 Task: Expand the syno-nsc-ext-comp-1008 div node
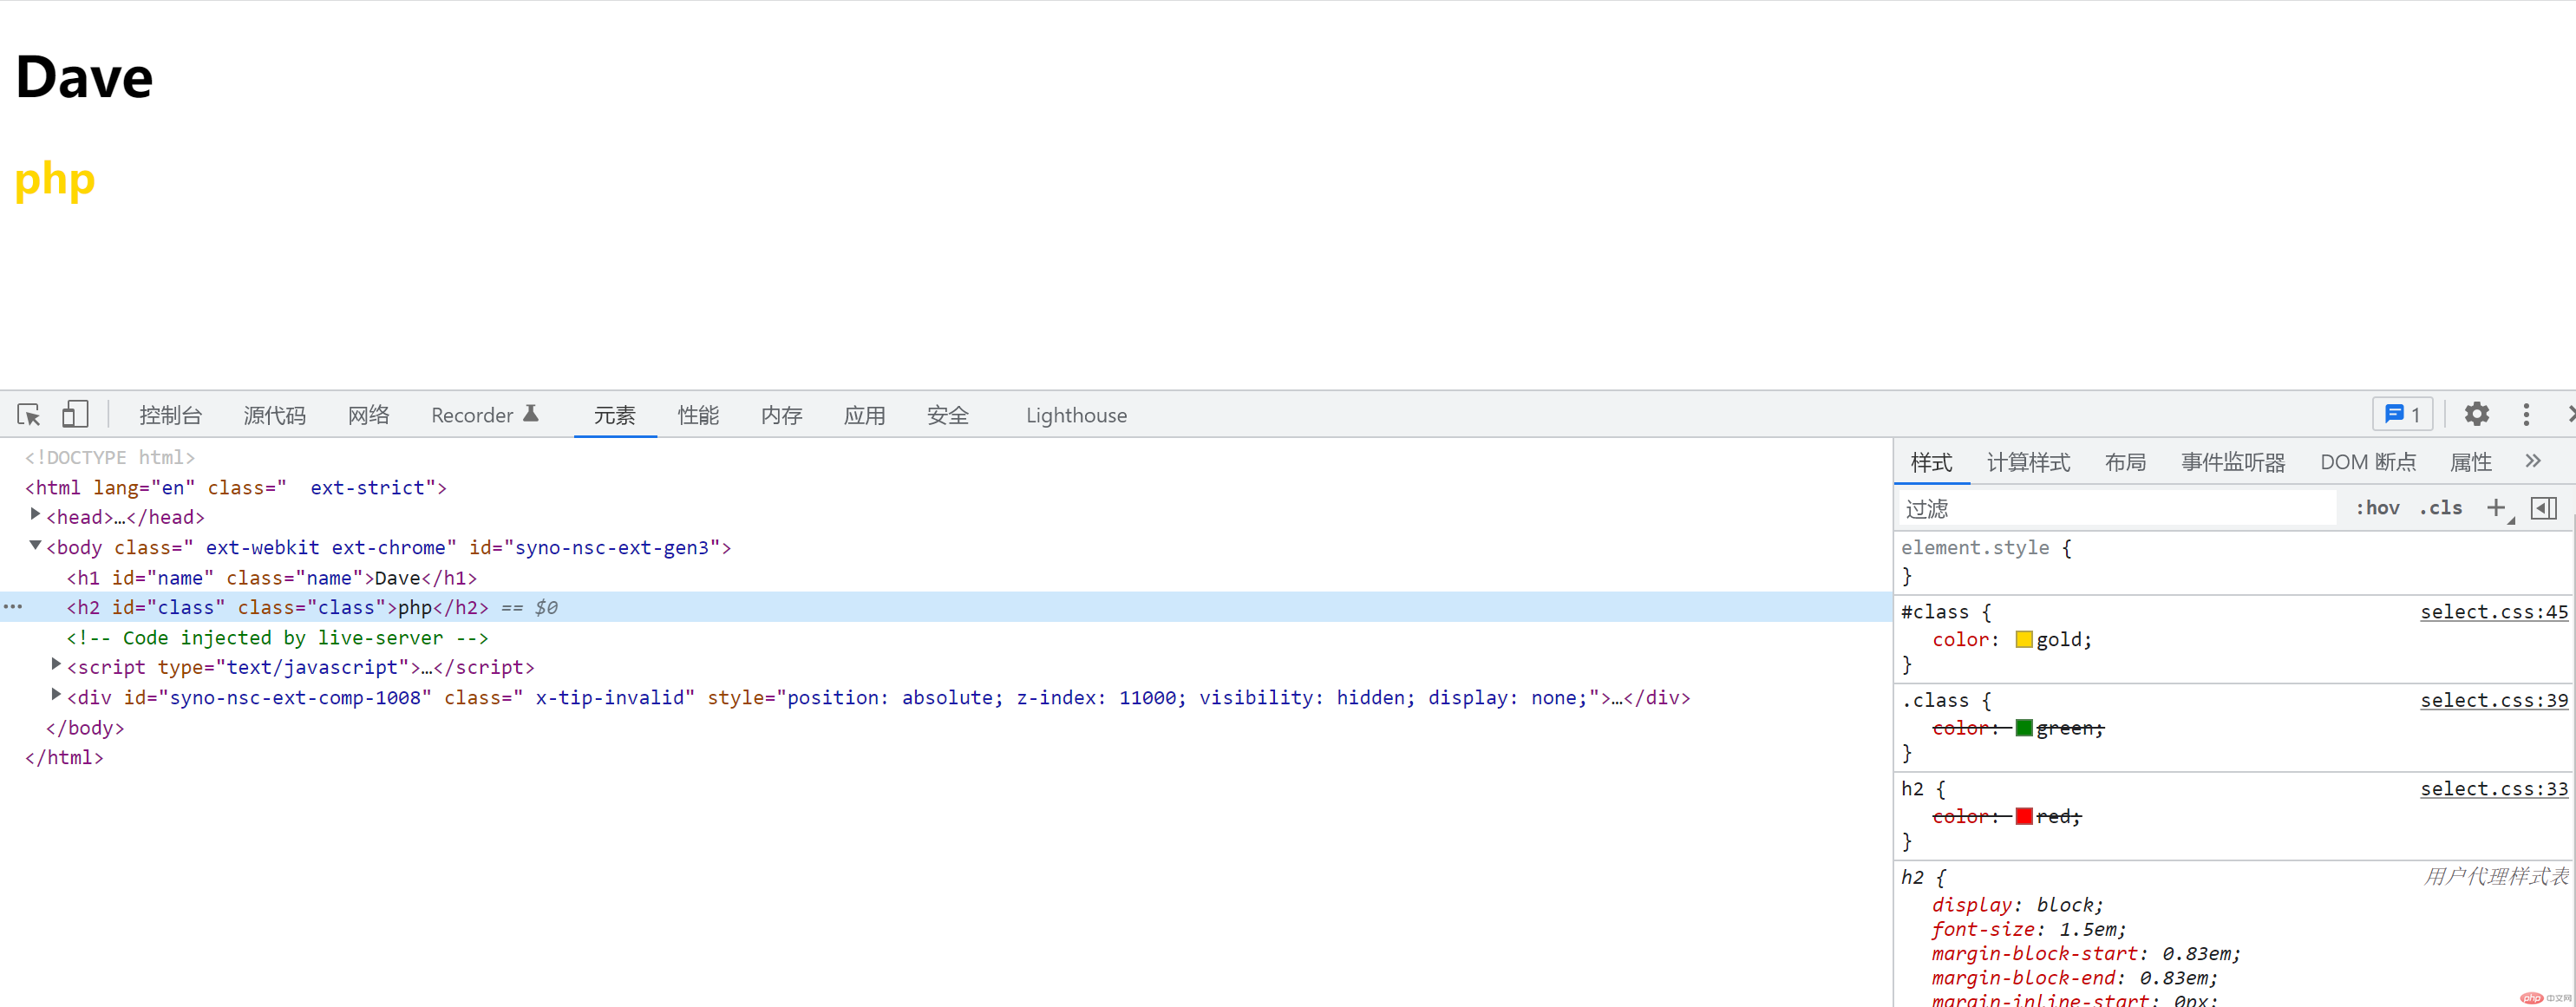coord(56,695)
